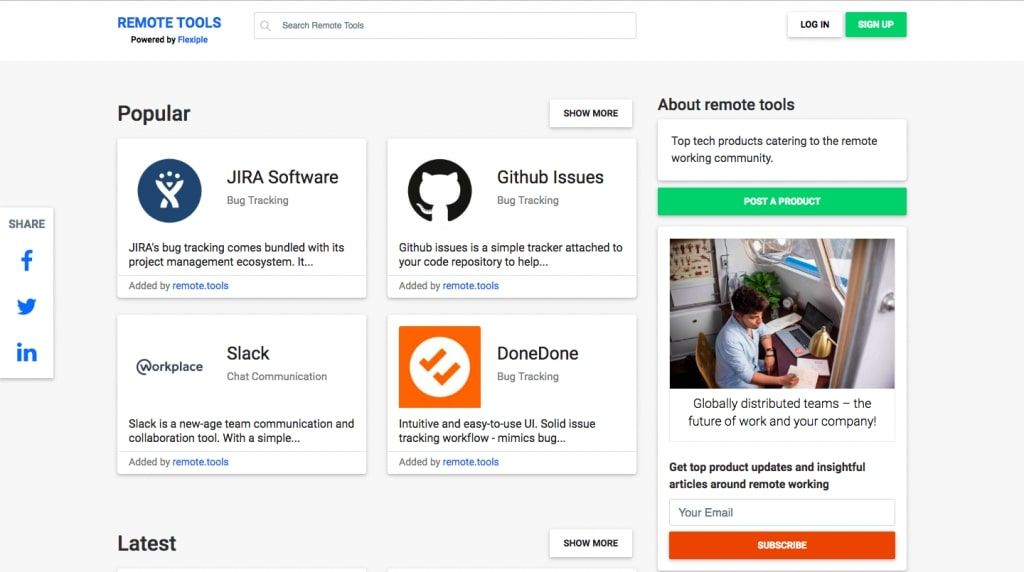Select Bug Tracking label under JIRA Software
The height and width of the screenshot is (572, 1024).
coord(257,200)
